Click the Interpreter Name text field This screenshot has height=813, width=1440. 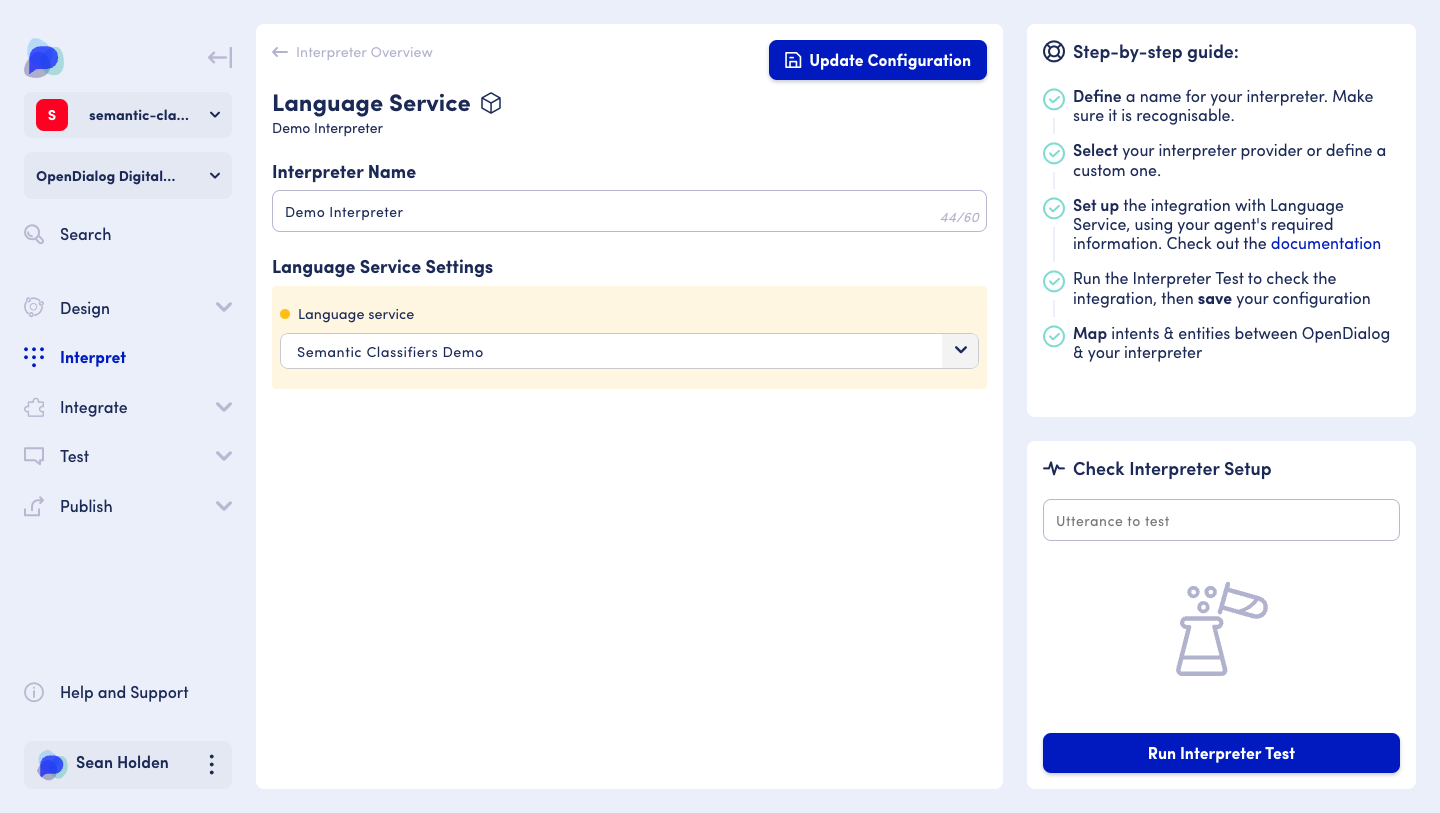(x=600, y=211)
